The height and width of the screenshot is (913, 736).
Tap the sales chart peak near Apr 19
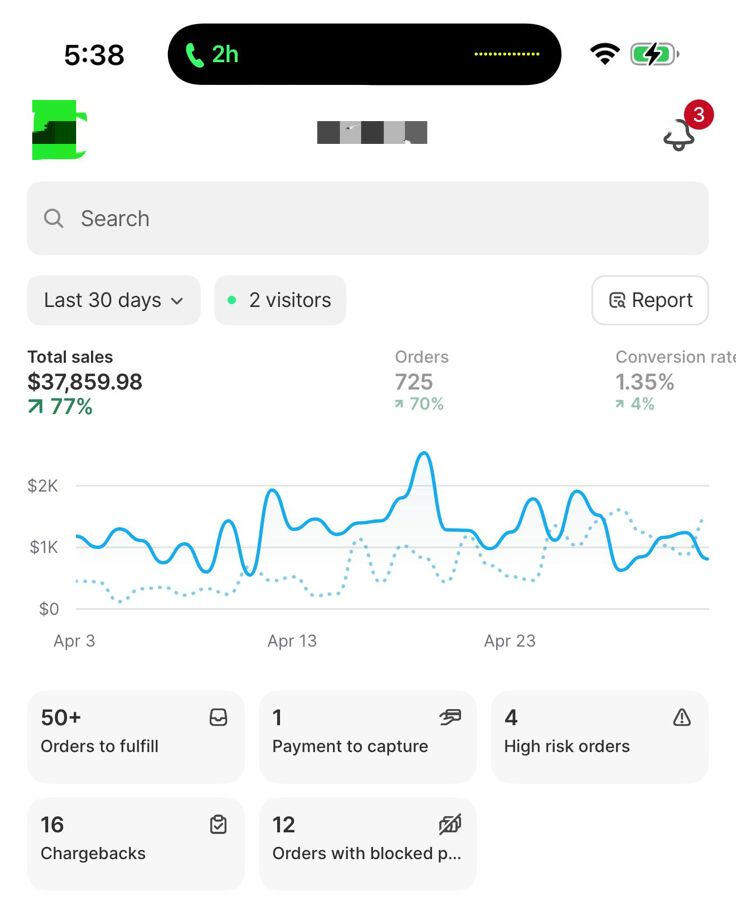(424, 455)
